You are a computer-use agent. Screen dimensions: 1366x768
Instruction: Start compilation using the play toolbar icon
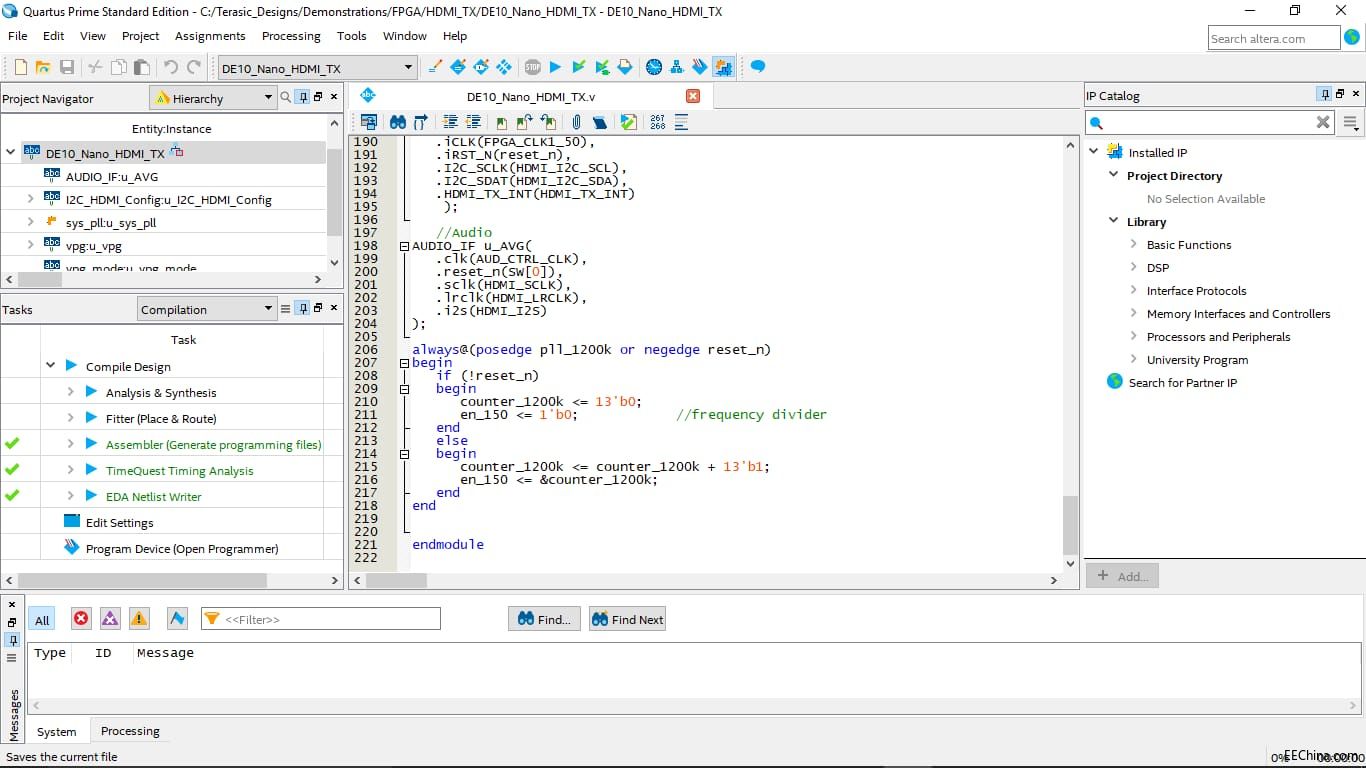556,67
